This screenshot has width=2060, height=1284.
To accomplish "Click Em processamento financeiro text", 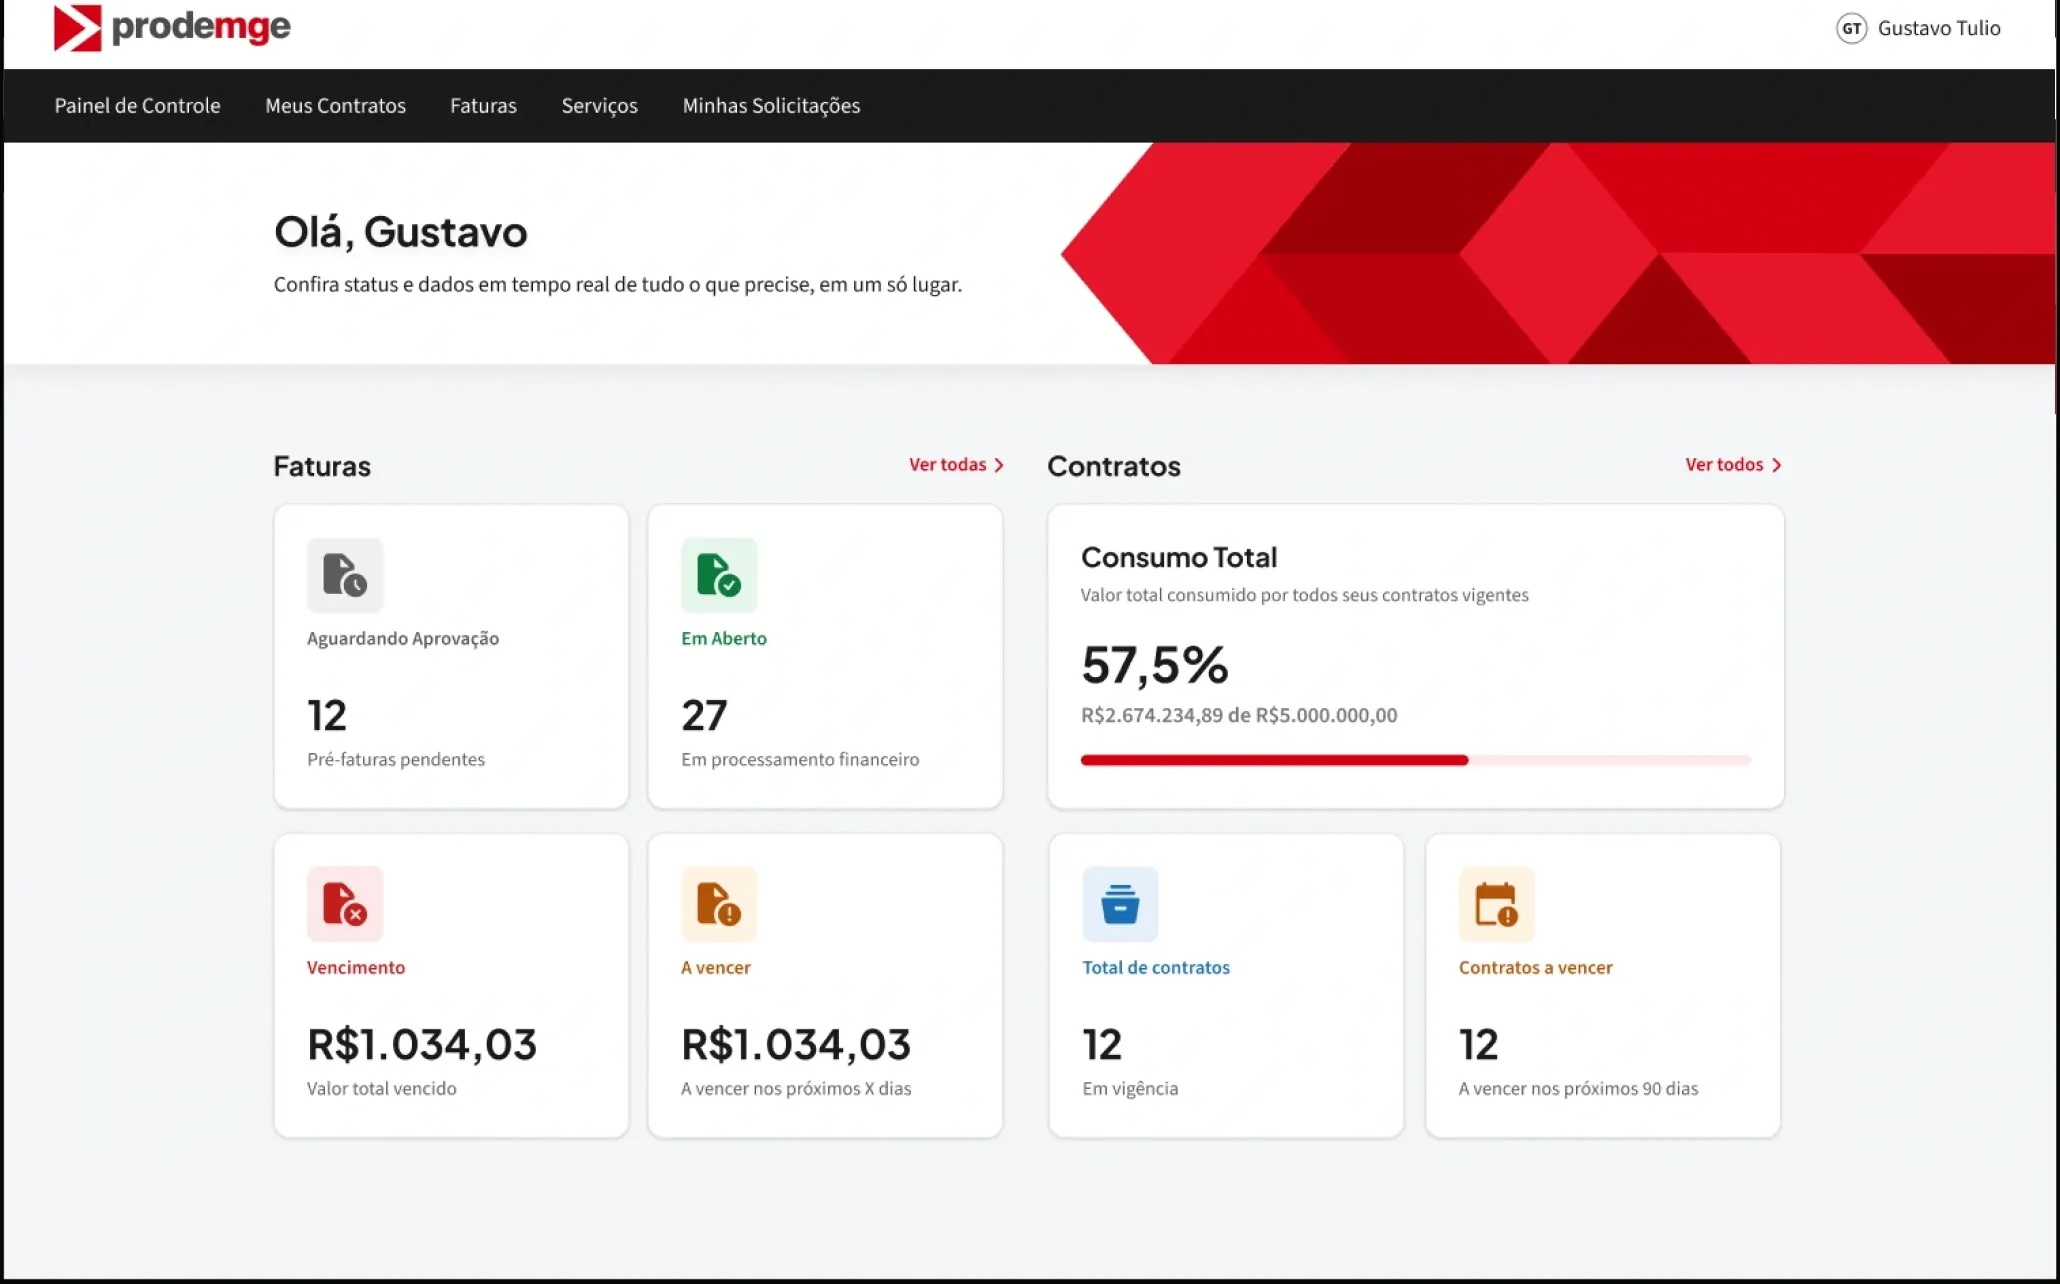I will [800, 759].
